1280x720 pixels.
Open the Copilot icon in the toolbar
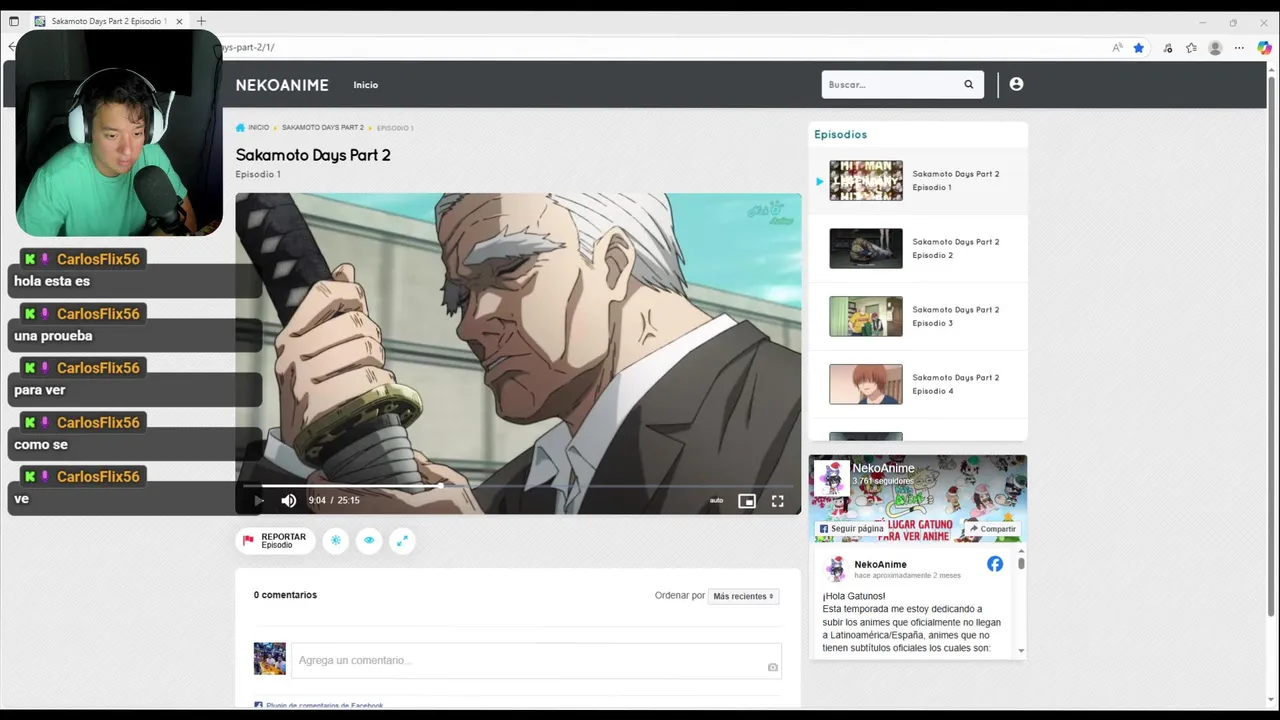(x=1264, y=47)
